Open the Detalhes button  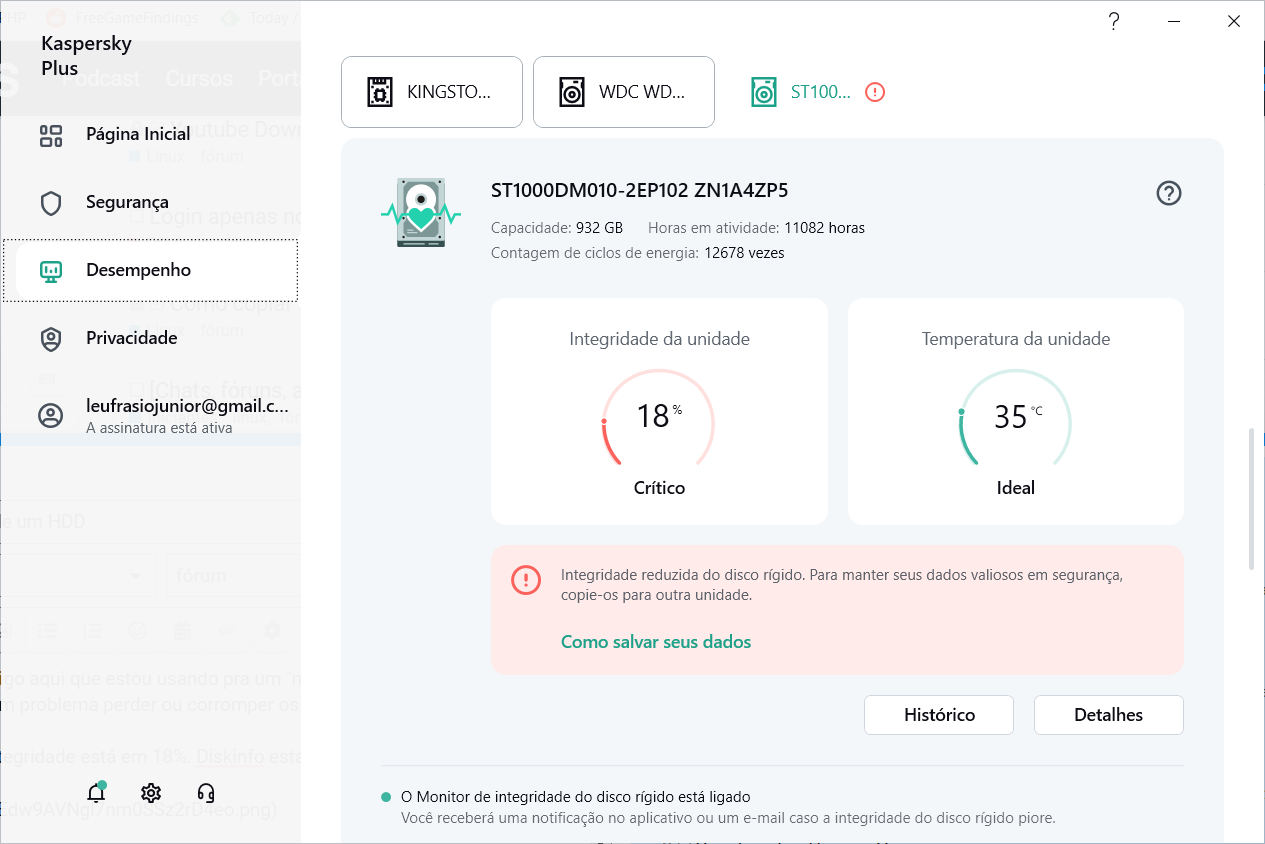(1109, 715)
